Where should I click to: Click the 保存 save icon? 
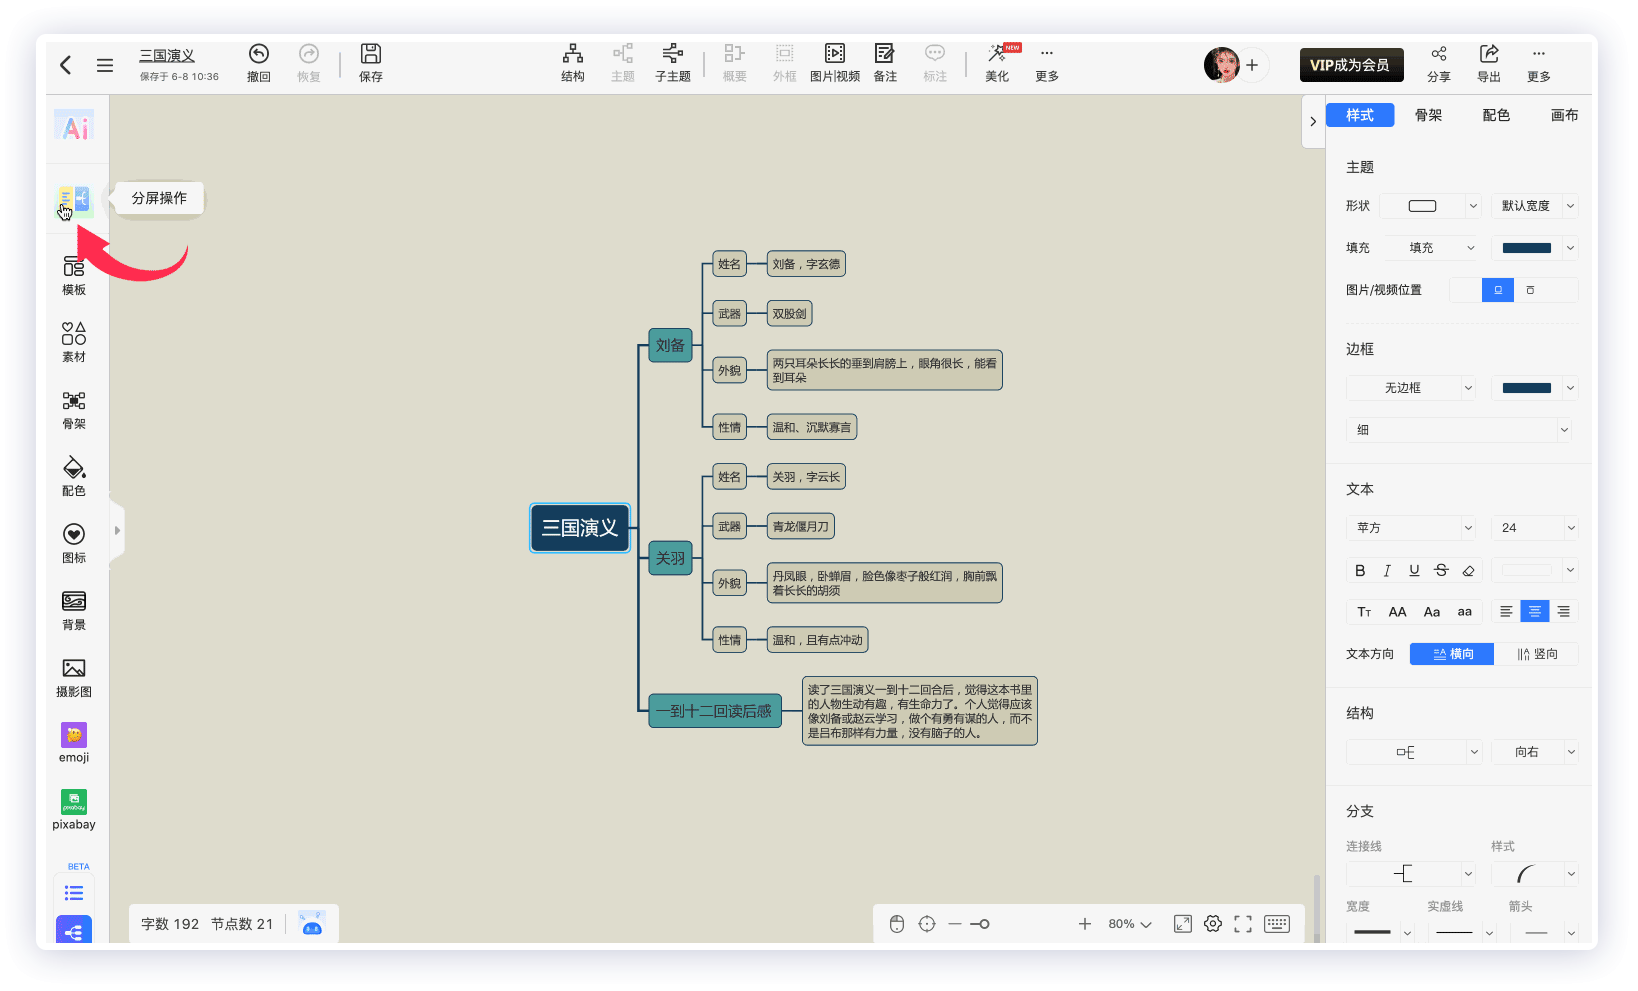click(x=370, y=54)
